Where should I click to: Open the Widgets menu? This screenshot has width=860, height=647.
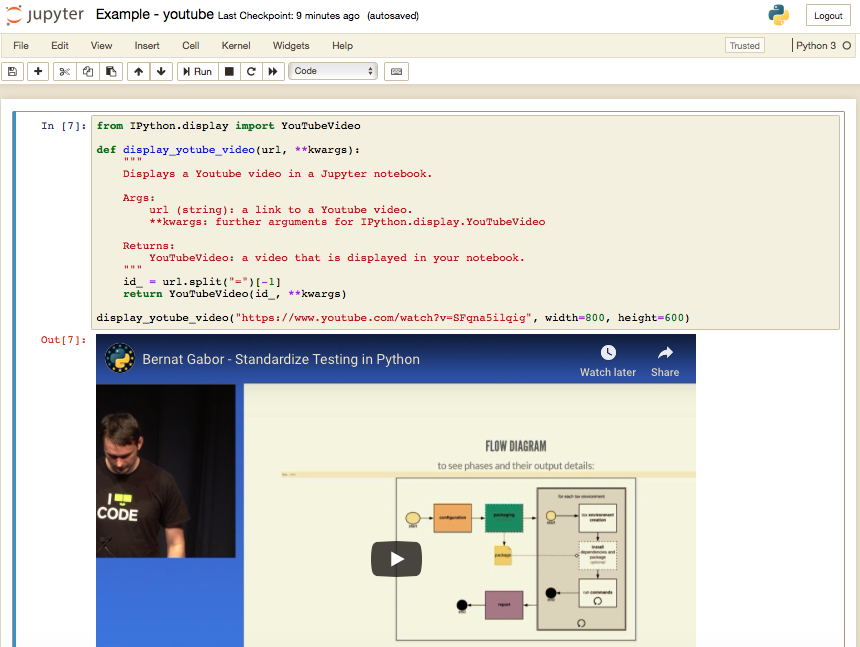tap(291, 46)
